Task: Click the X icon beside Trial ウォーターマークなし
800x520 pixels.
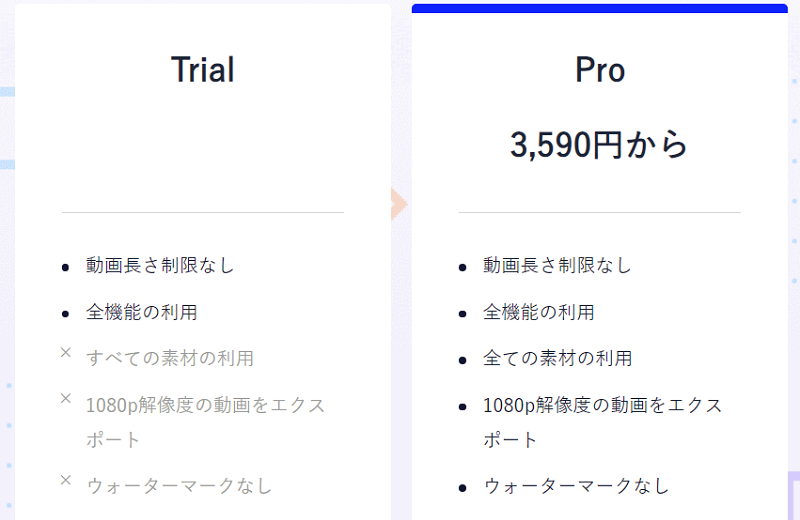Action: (x=66, y=480)
